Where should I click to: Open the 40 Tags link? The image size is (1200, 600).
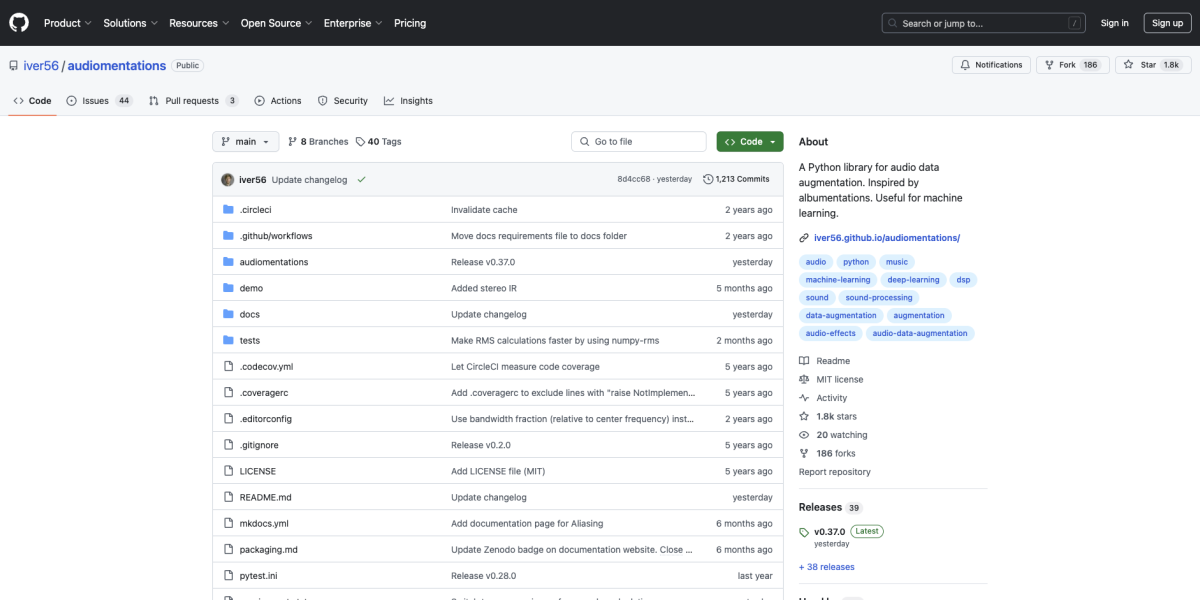click(x=378, y=142)
